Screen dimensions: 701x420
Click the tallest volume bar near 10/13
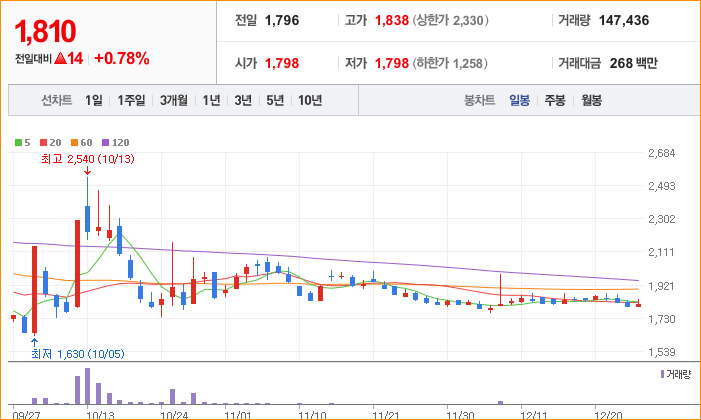point(87,386)
